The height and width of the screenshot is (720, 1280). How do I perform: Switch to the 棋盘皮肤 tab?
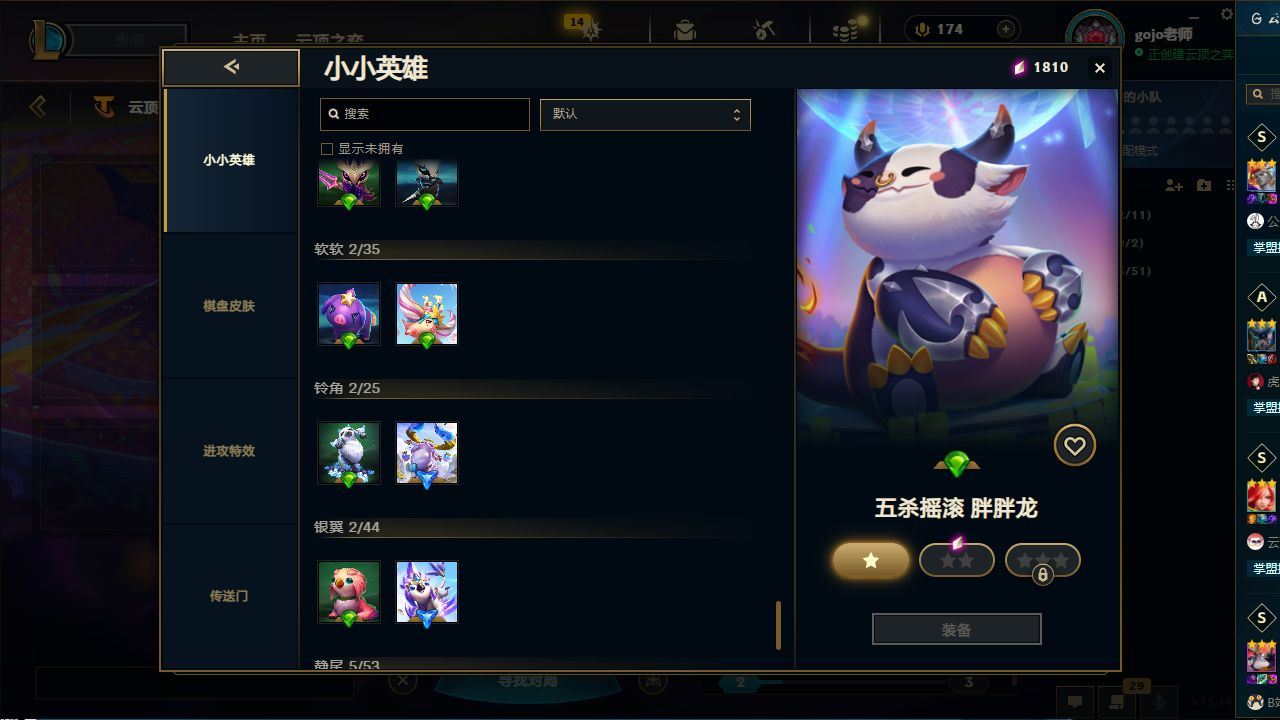point(229,306)
